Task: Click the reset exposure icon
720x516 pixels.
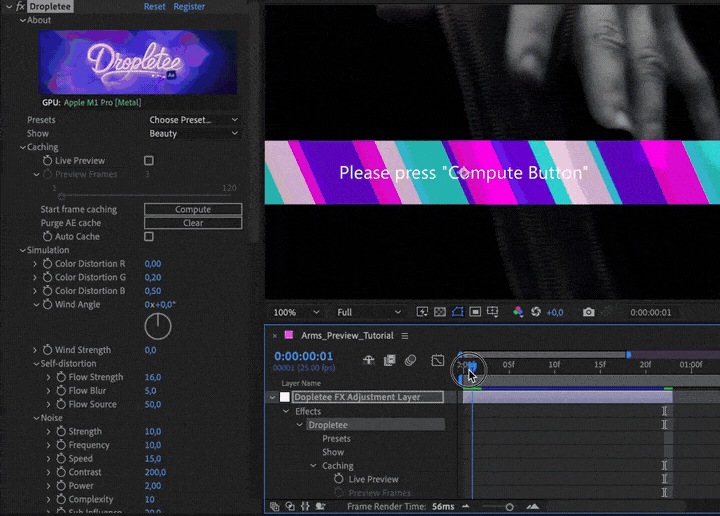Action: [x=535, y=313]
